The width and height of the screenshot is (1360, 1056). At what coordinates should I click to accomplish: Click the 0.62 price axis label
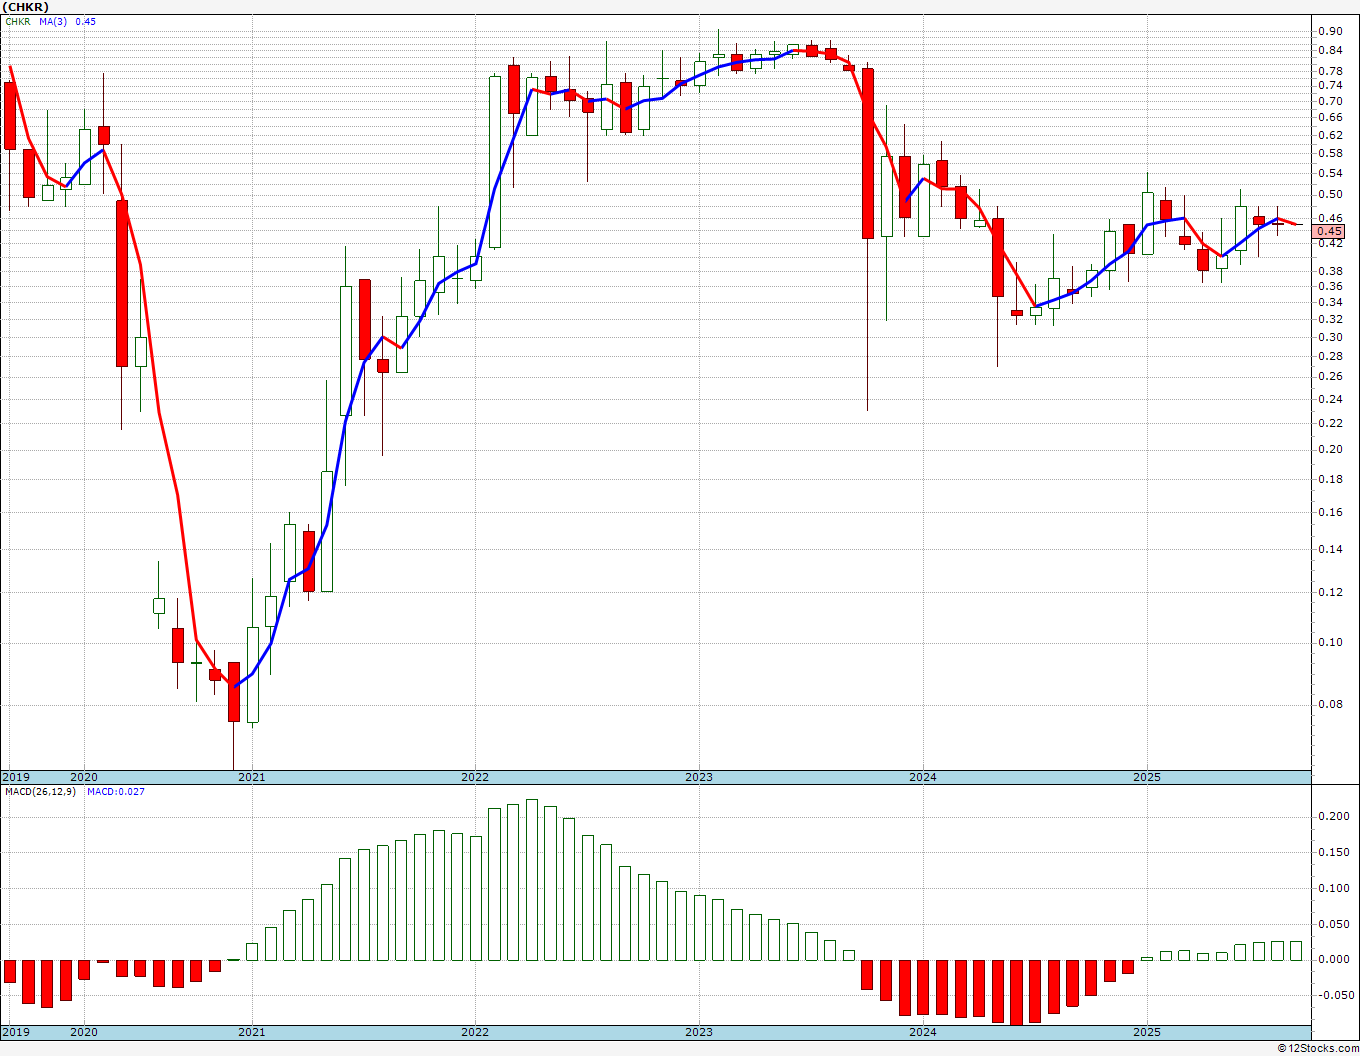1330,135
